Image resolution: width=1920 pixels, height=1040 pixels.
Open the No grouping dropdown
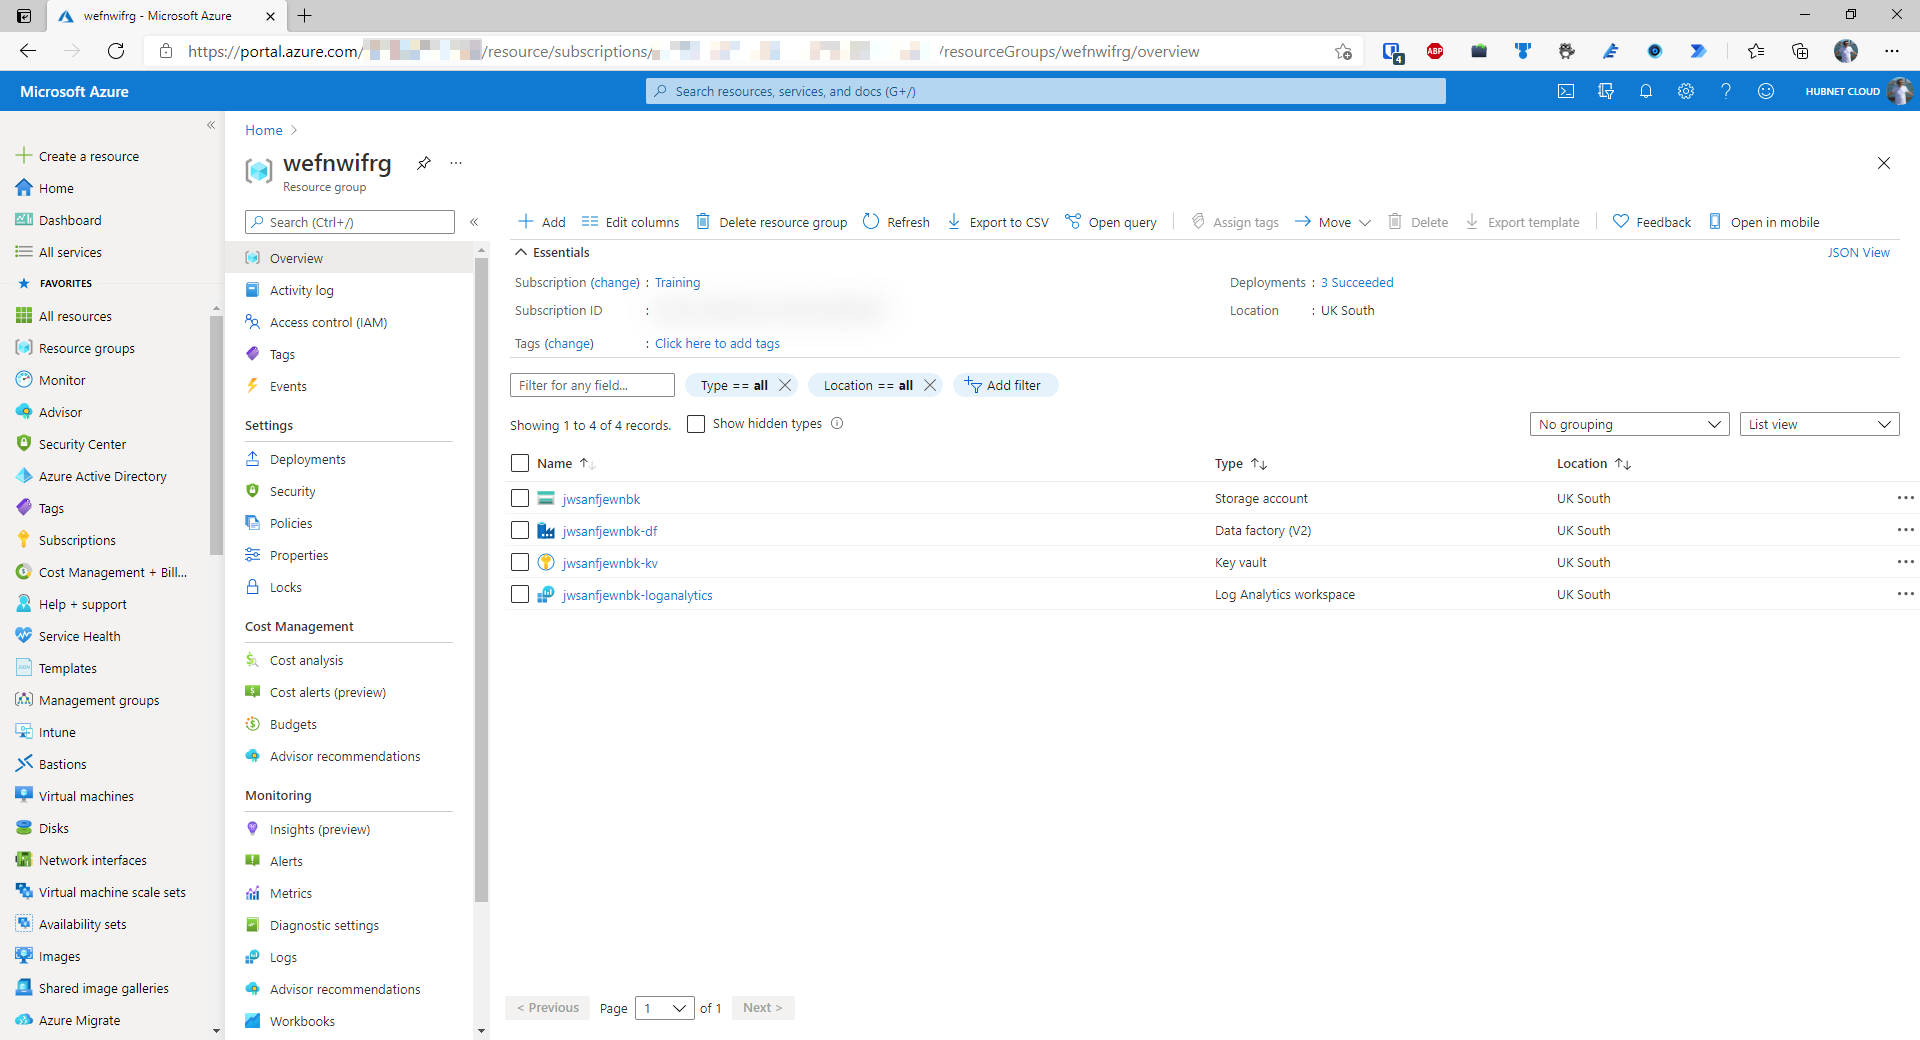[x=1629, y=424]
